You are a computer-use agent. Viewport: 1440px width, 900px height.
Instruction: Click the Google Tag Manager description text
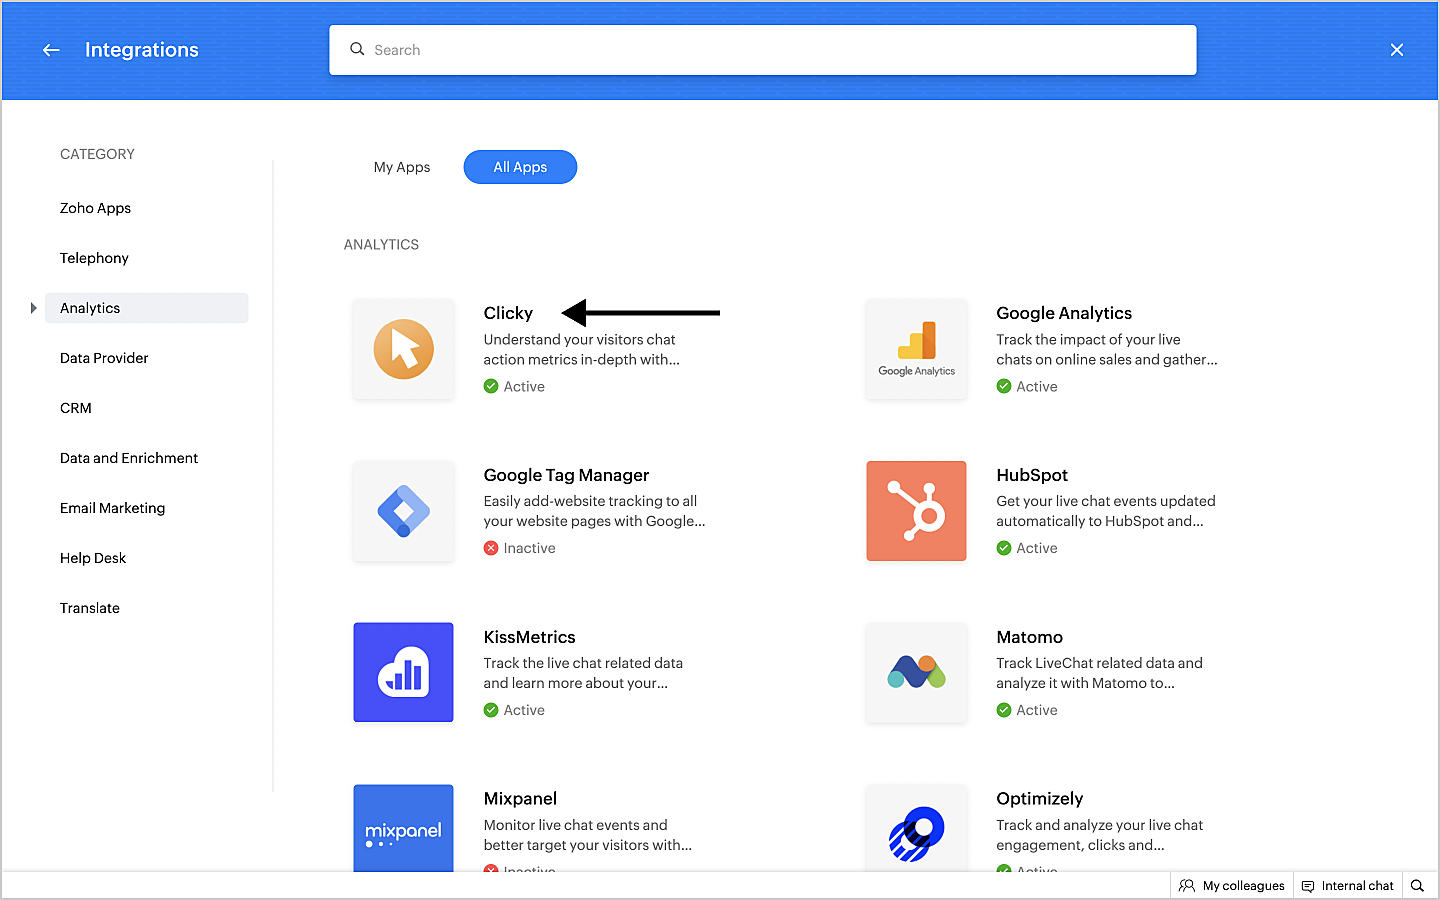coord(594,511)
